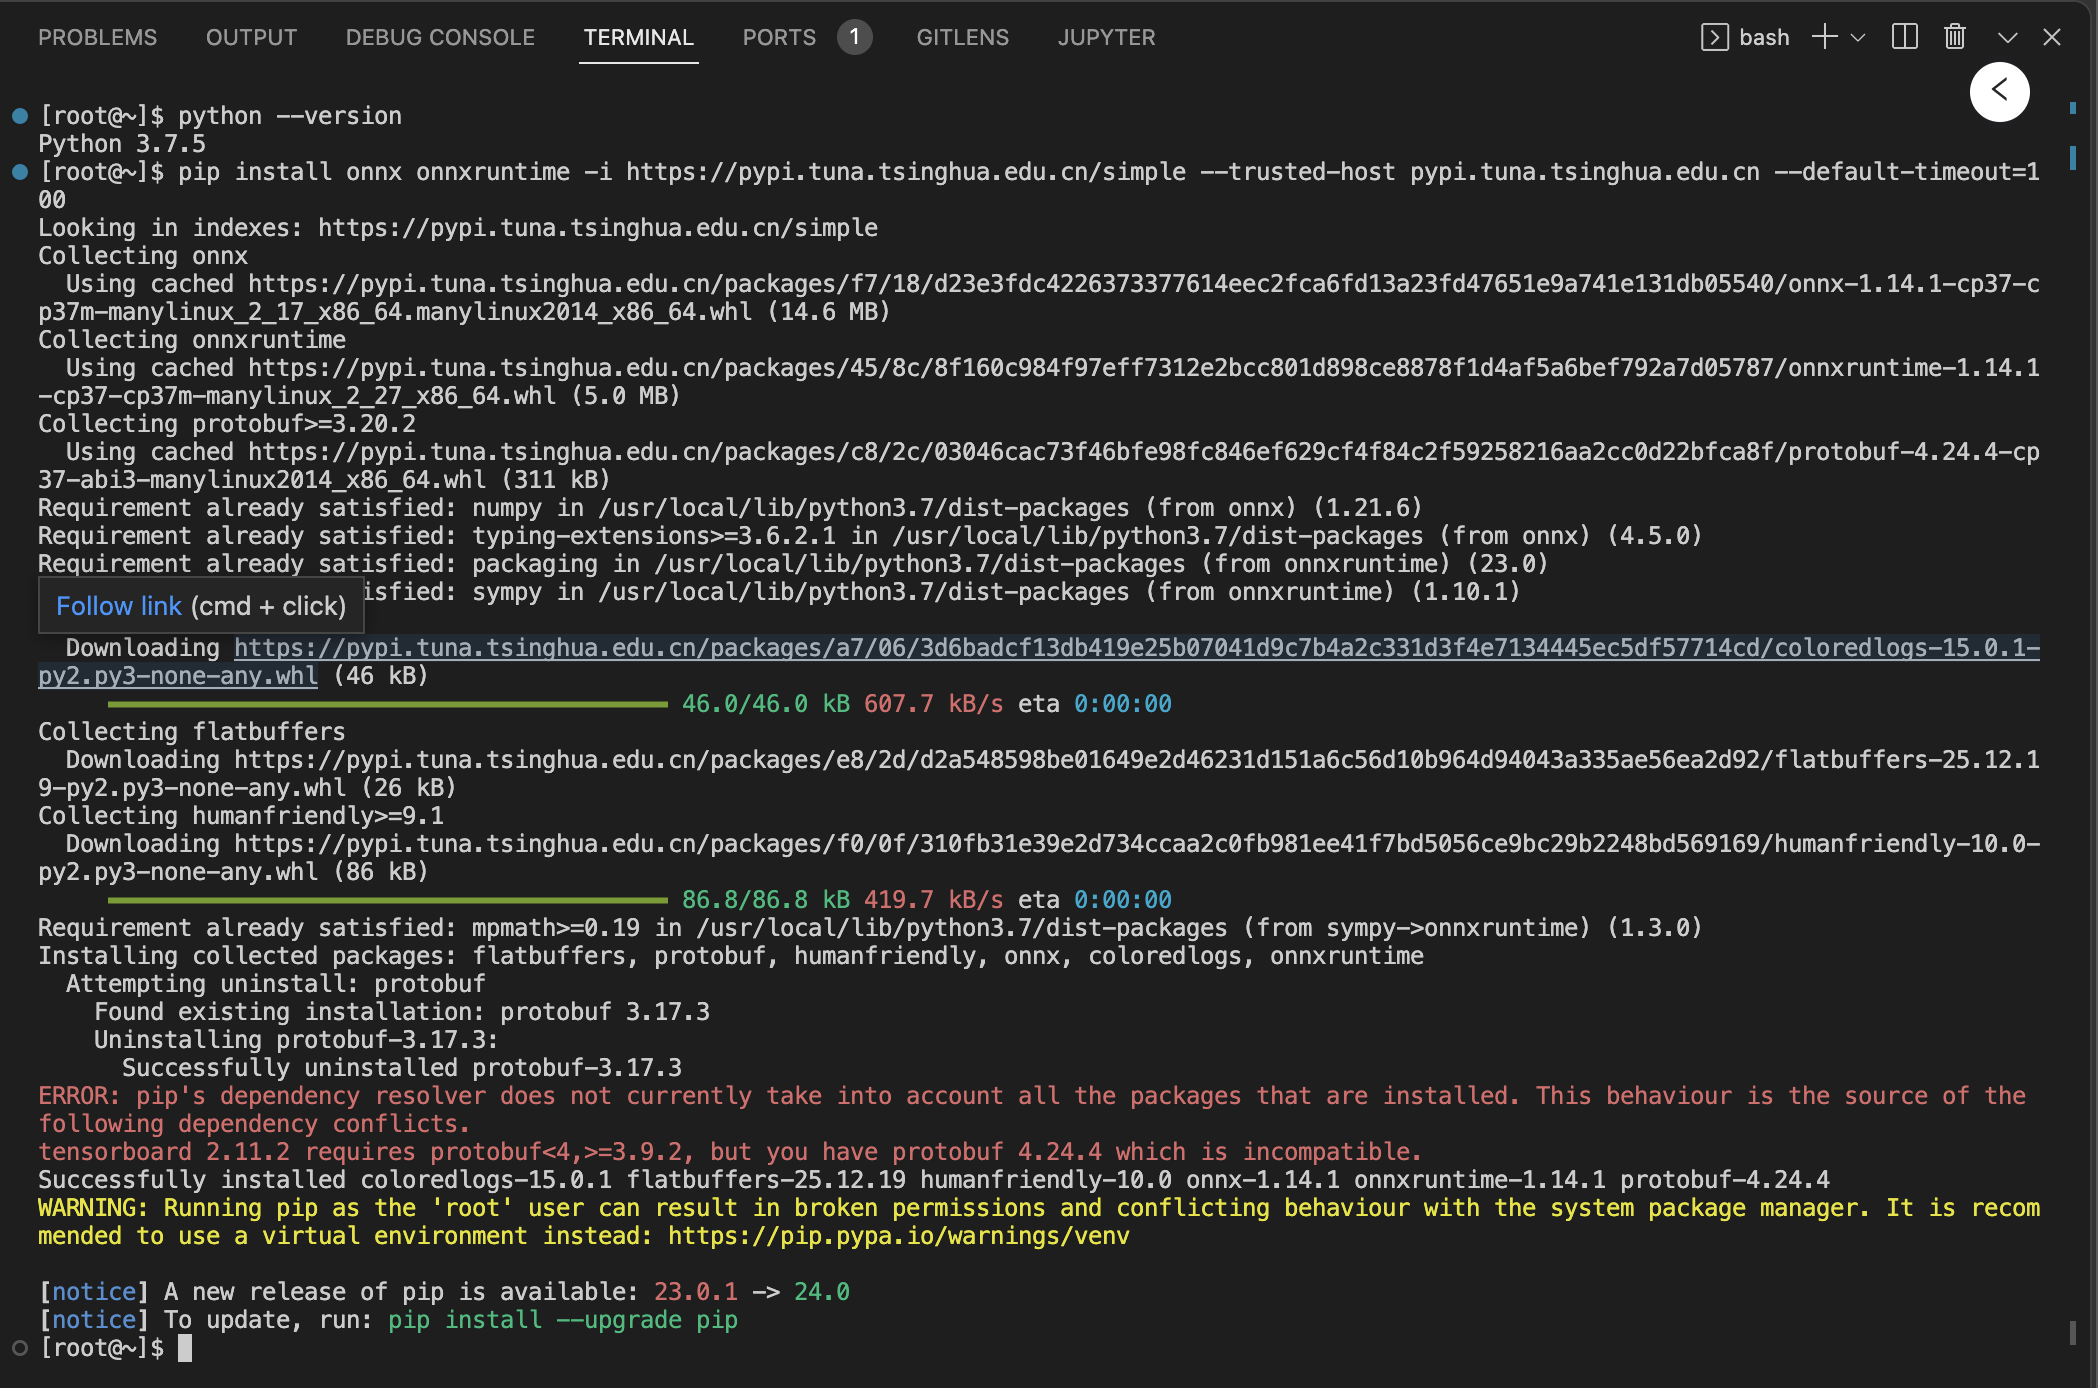Click the pip install command decoration dot

[x=19, y=172]
